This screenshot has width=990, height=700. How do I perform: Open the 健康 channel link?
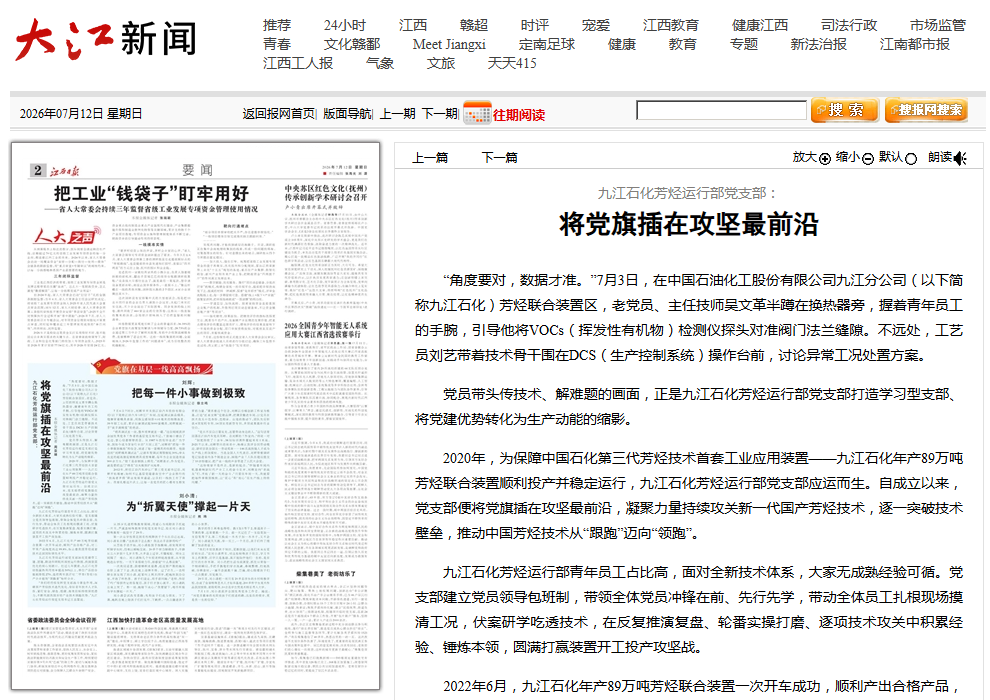(x=622, y=44)
